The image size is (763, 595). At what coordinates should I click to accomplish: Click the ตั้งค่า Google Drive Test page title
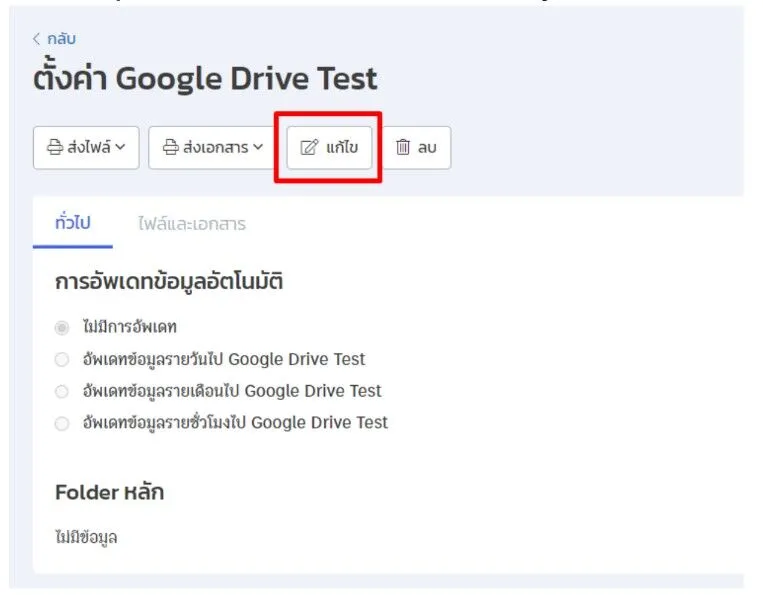pos(205,78)
